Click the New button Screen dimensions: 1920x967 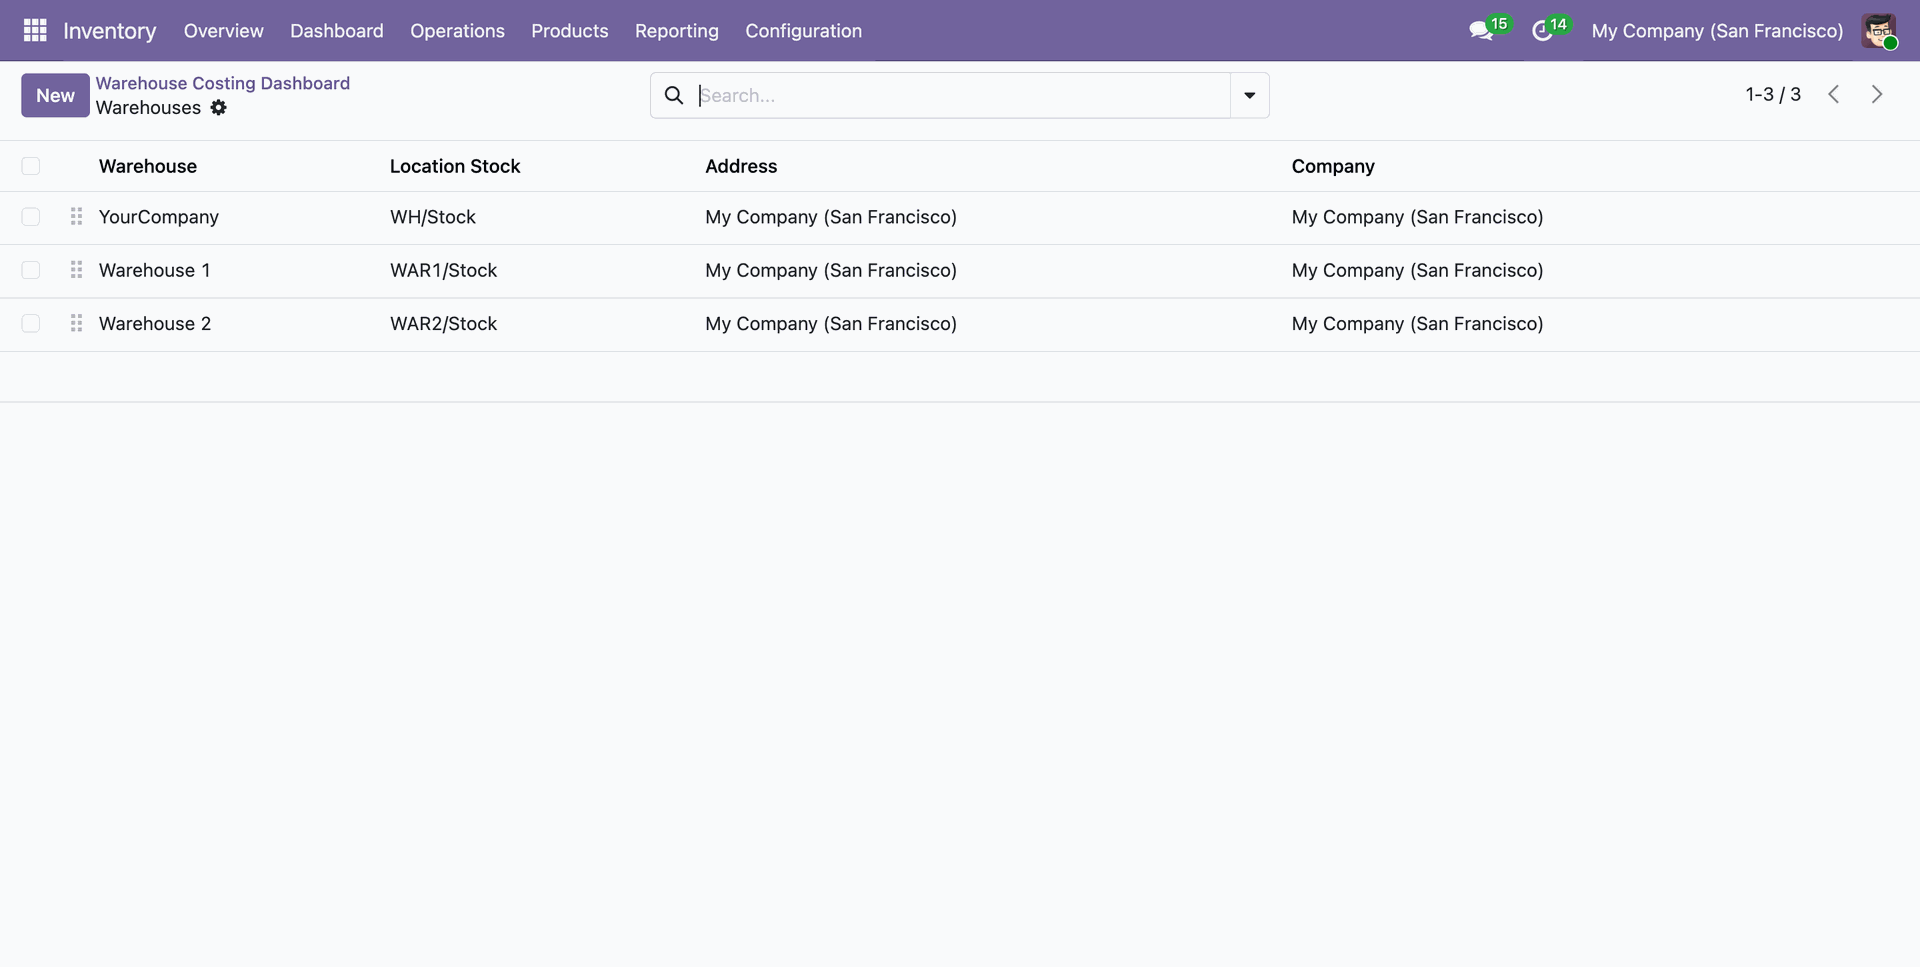coord(55,95)
